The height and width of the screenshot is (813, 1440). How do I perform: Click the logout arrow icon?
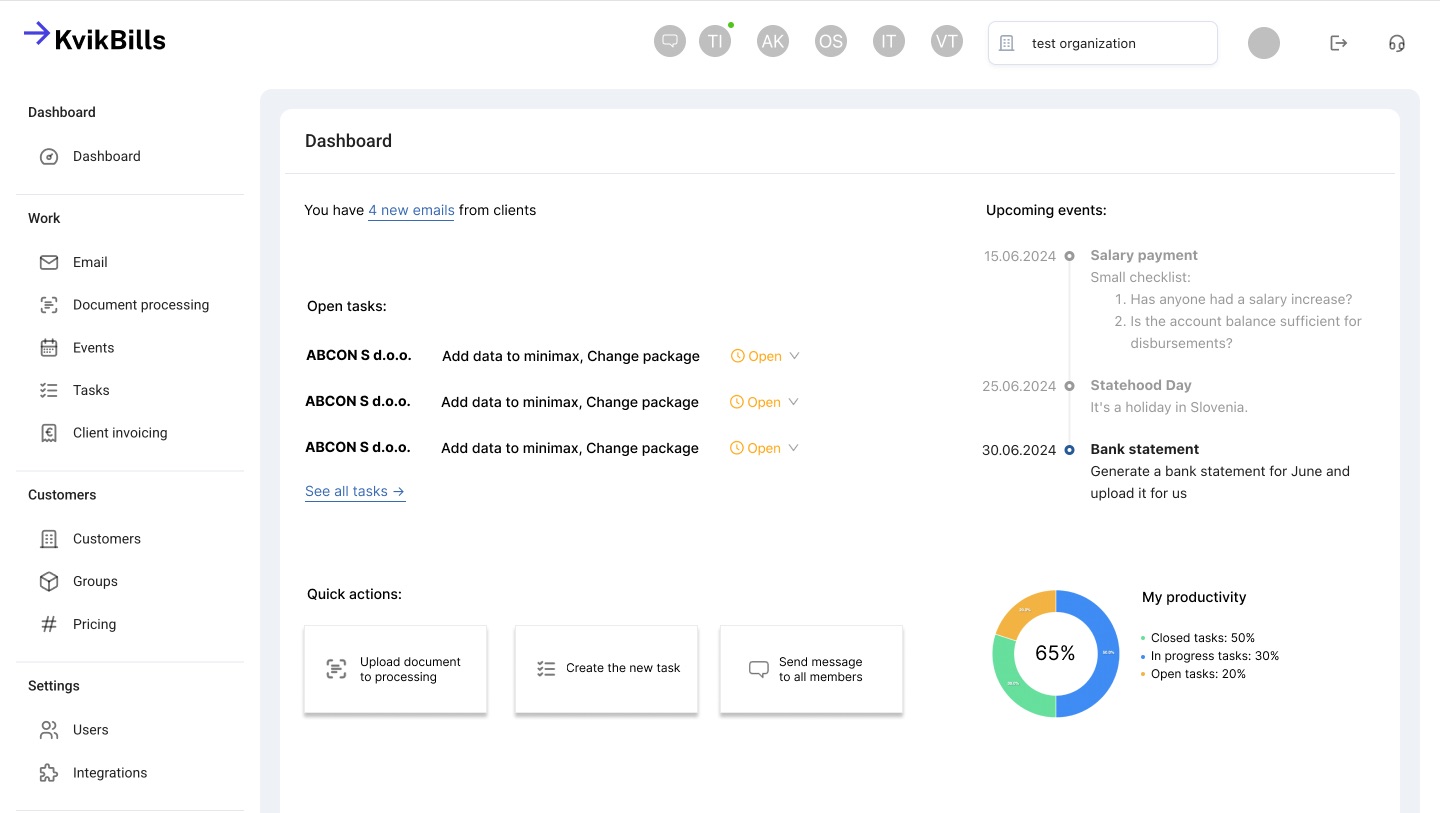pos(1338,43)
